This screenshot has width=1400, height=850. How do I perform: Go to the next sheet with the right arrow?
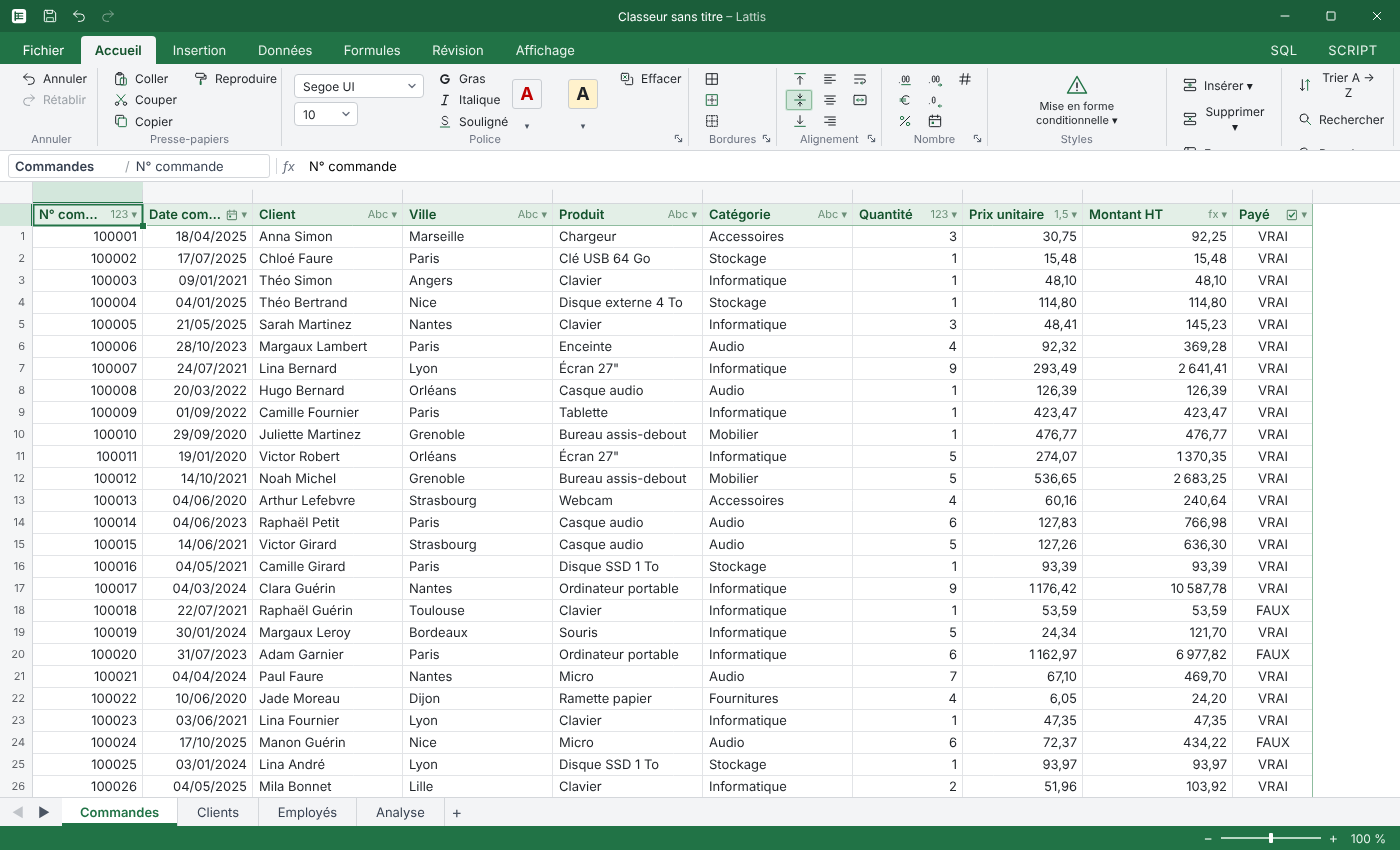(x=44, y=813)
